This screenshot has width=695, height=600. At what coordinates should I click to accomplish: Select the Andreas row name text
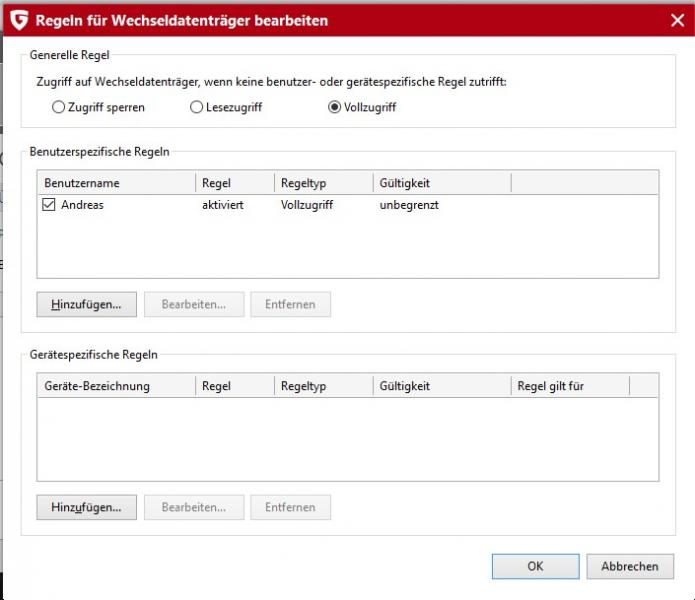pos(82,205)
